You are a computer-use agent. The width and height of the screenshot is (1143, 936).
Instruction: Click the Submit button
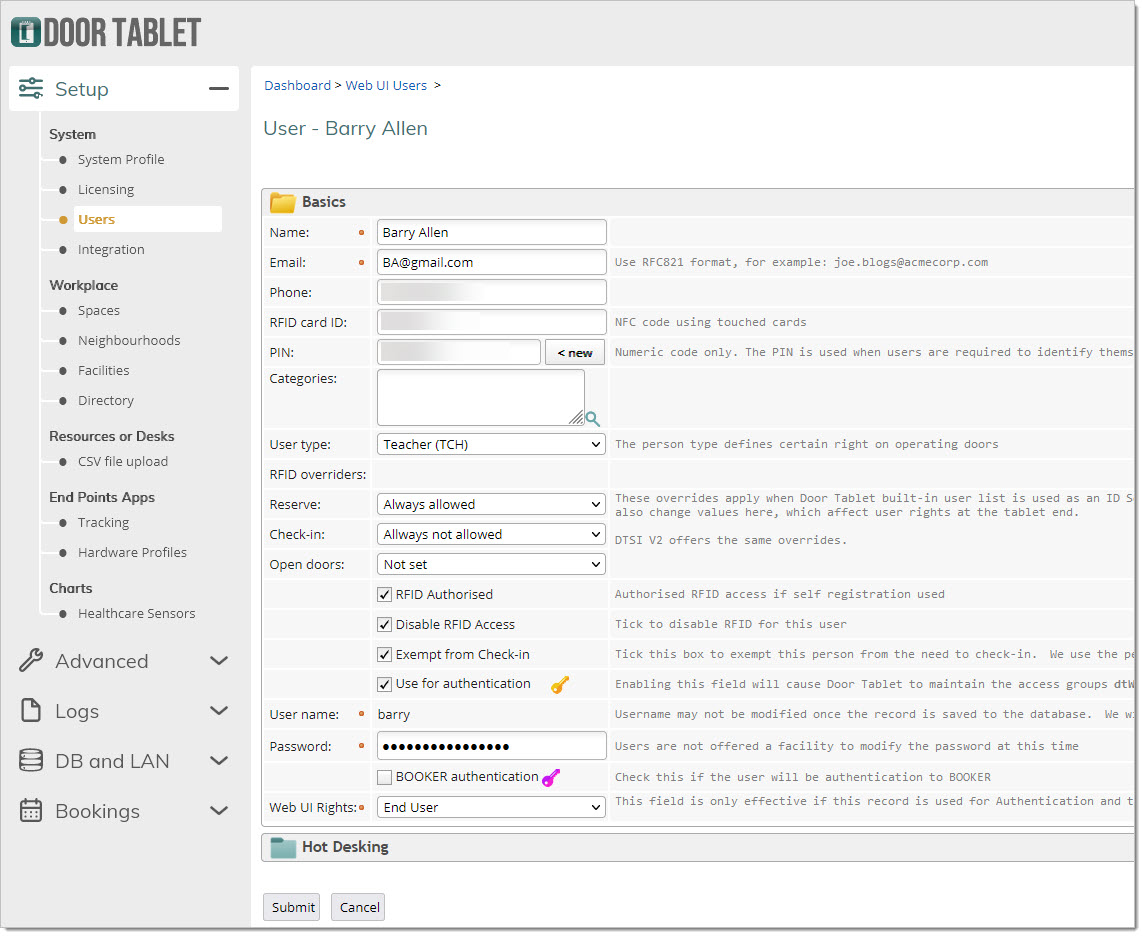tap(292, 908)
